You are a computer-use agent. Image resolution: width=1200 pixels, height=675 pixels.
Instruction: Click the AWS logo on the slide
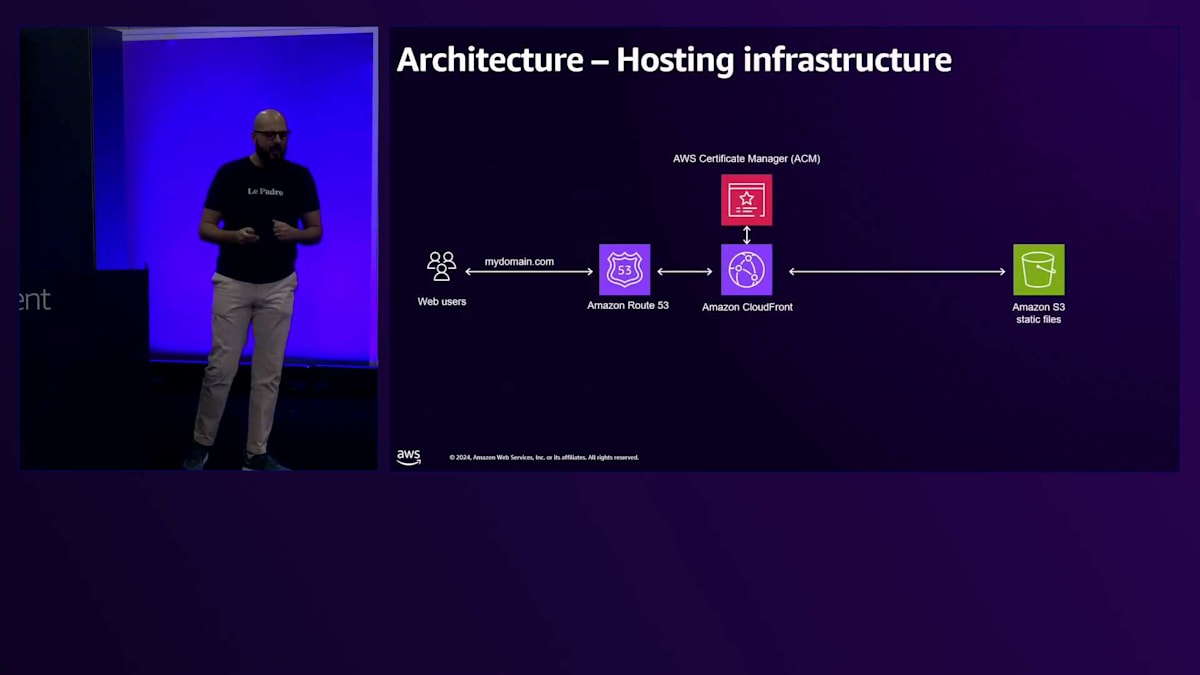tap(409, 457)
